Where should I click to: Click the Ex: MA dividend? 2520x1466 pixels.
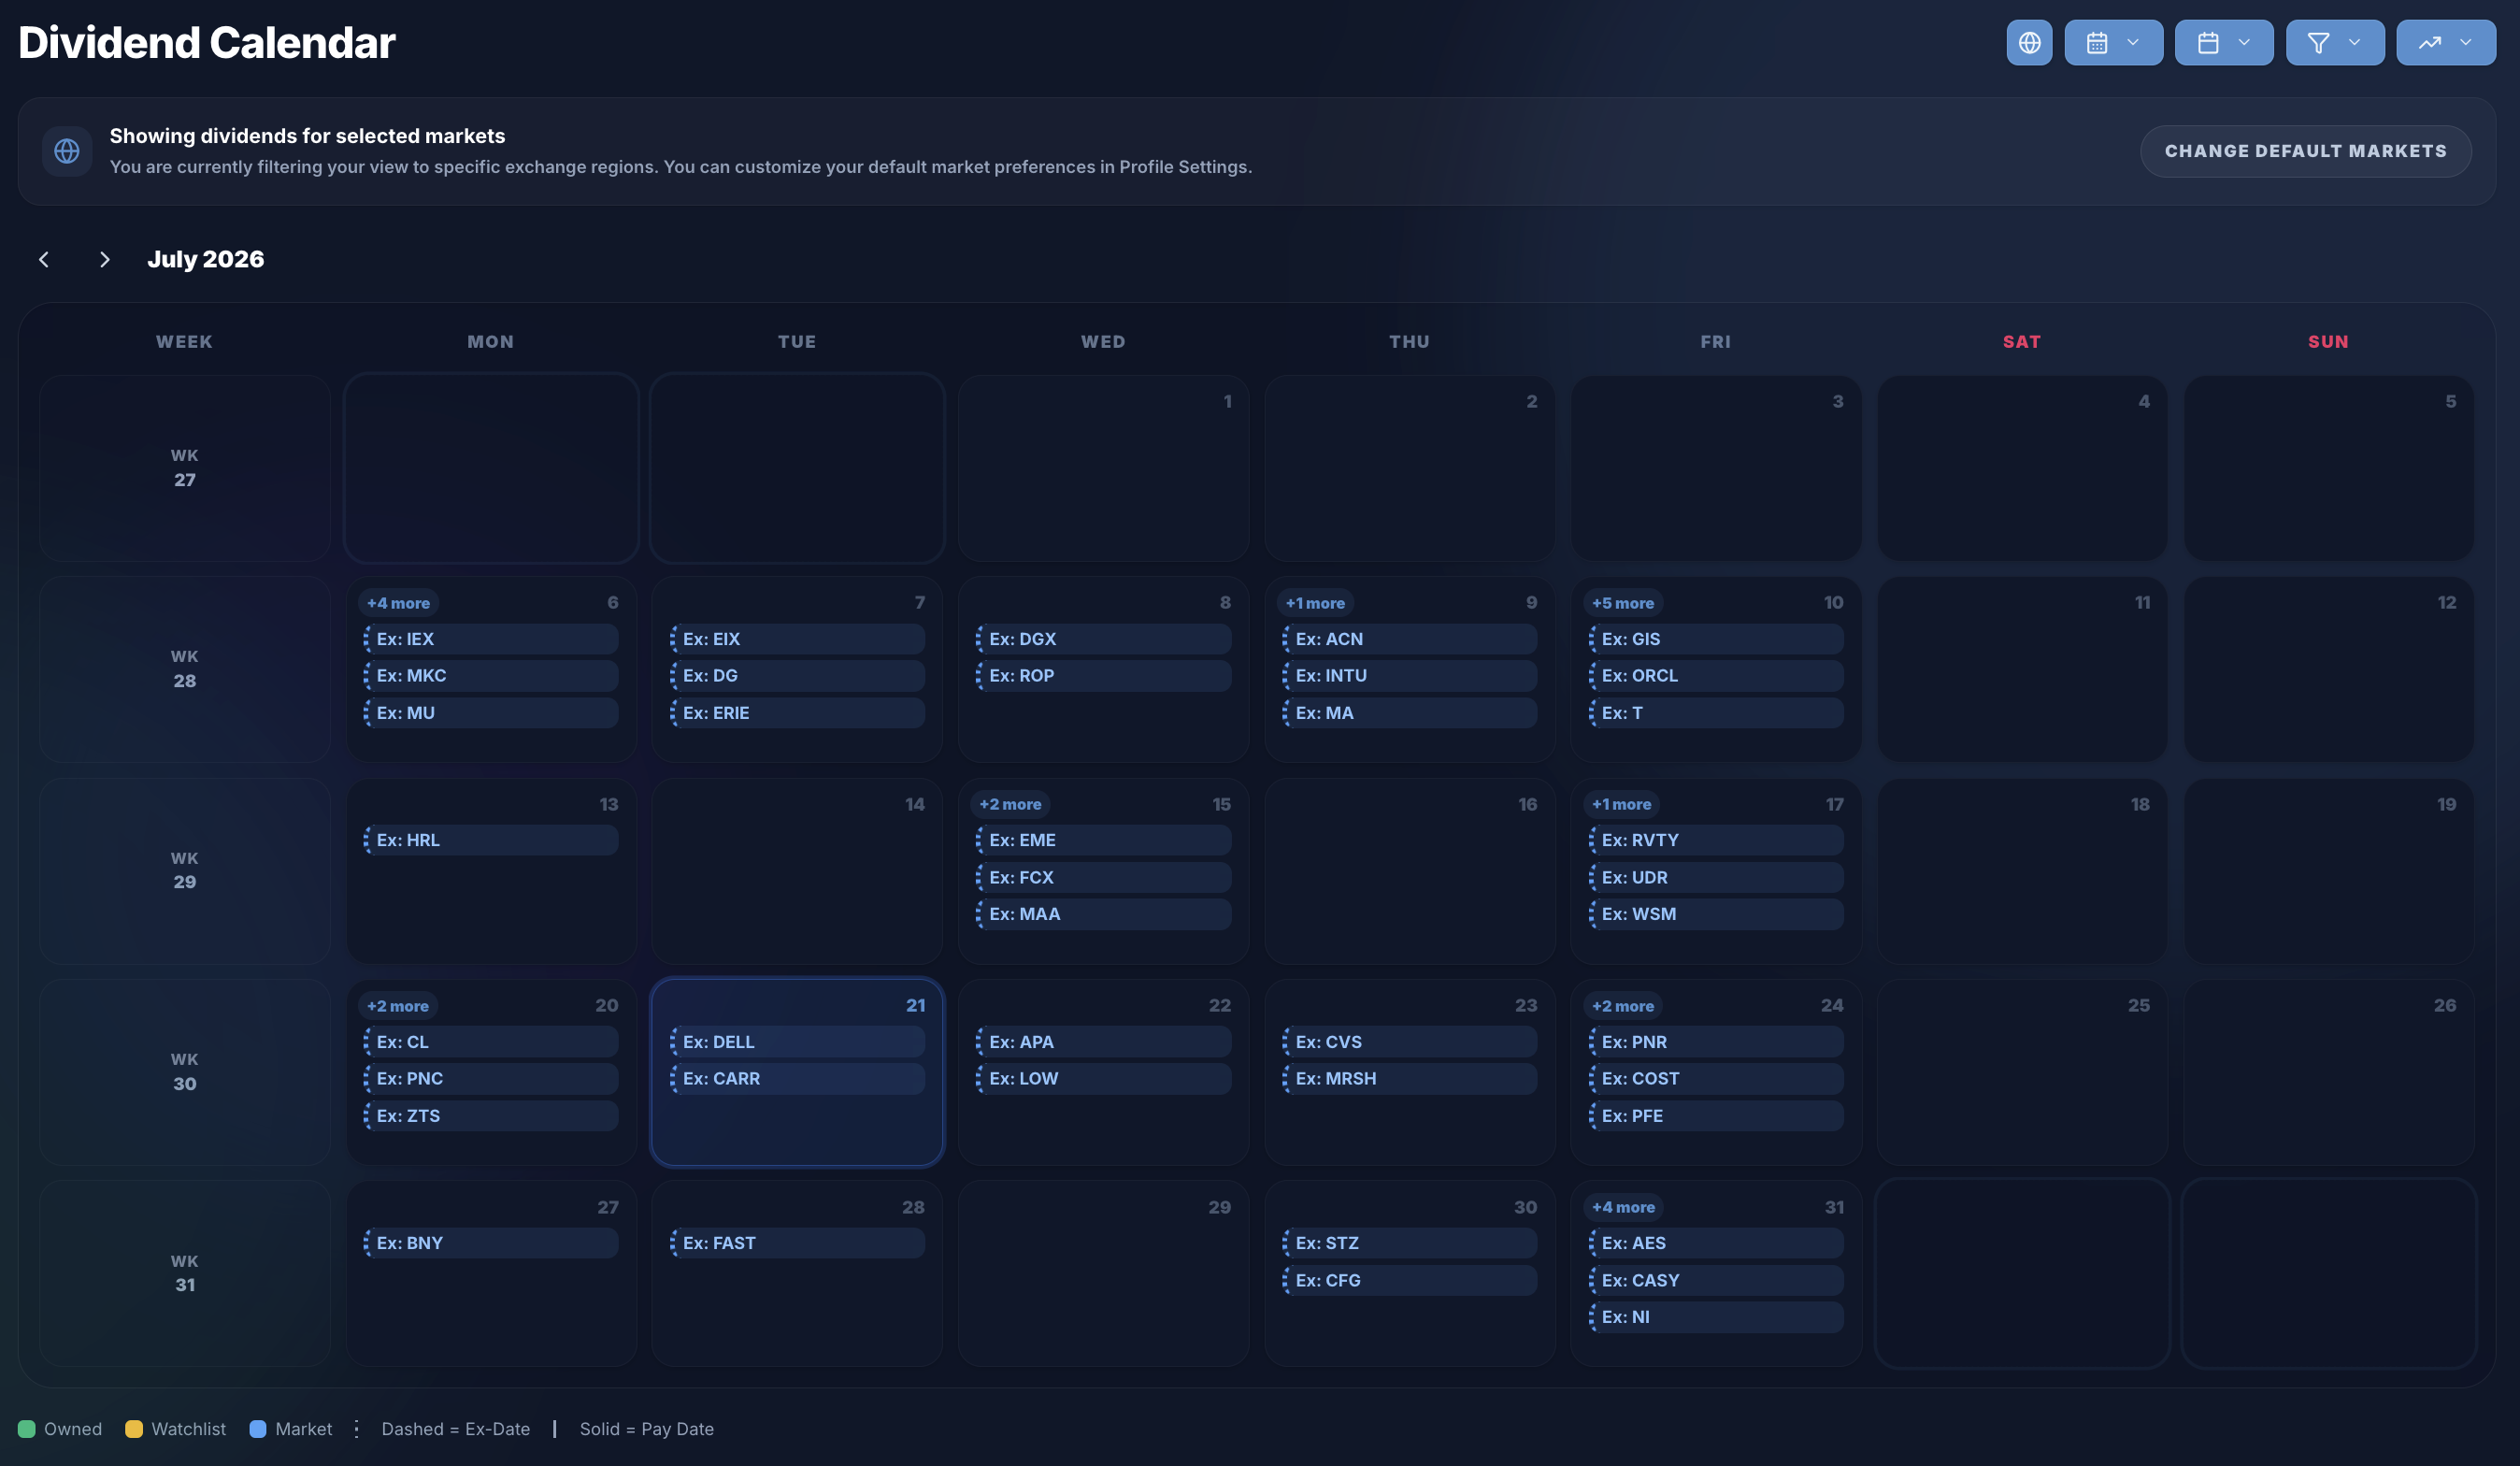pyautogui.click(x=1410, y=713)
